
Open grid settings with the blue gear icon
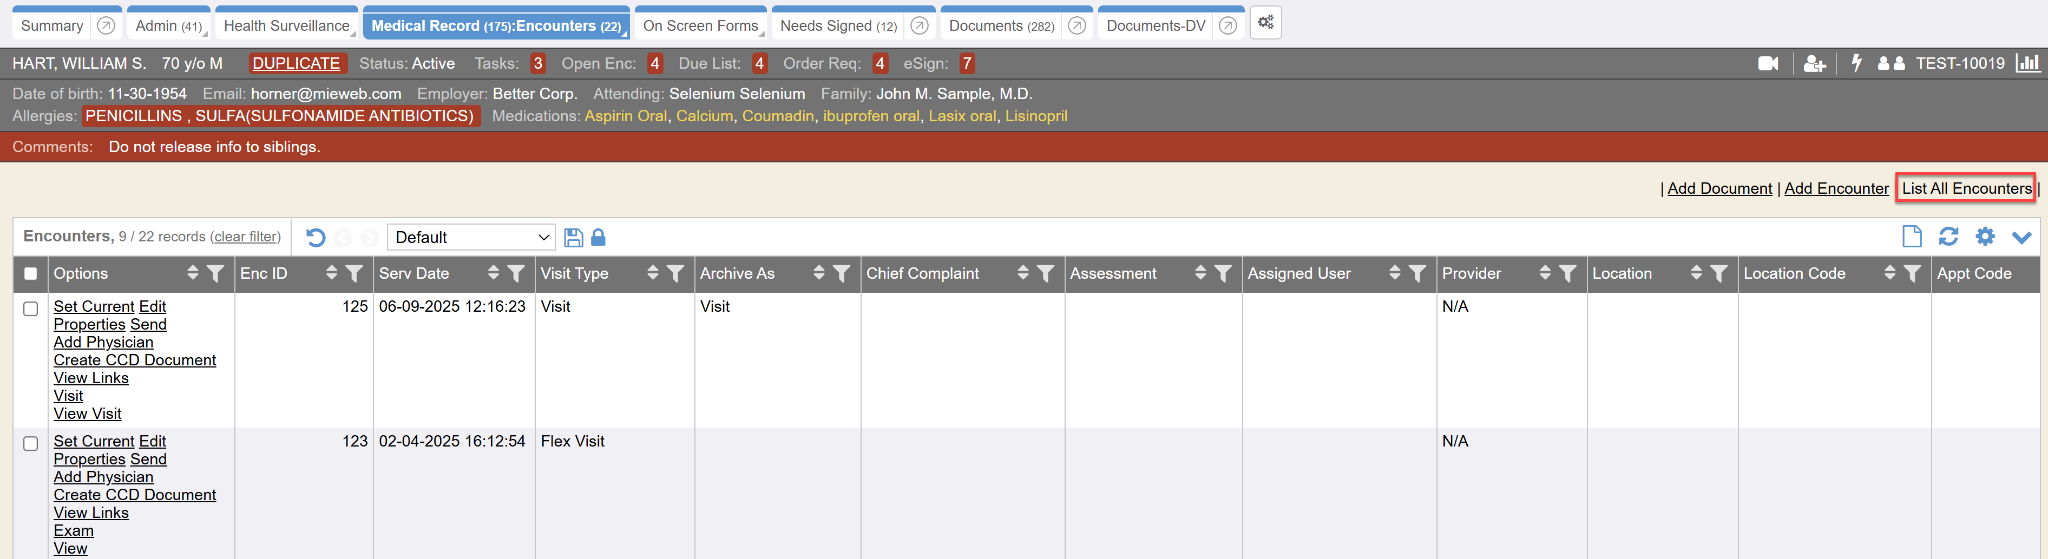click(x=1985, y=237)
